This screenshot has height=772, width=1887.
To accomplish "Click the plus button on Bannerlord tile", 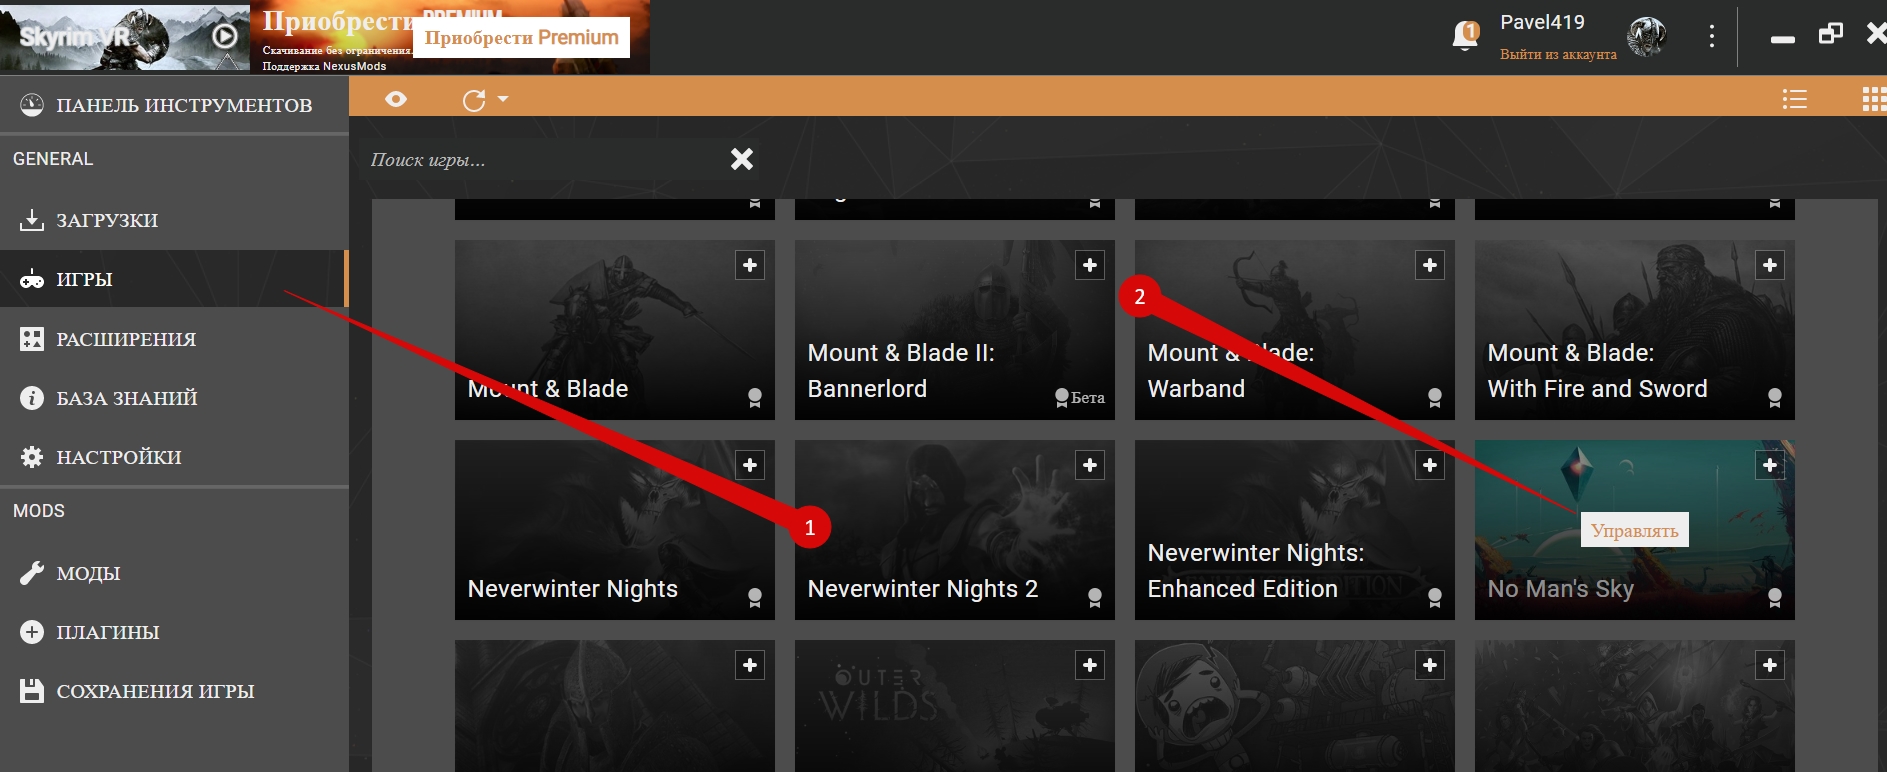I will [1090, 265].
